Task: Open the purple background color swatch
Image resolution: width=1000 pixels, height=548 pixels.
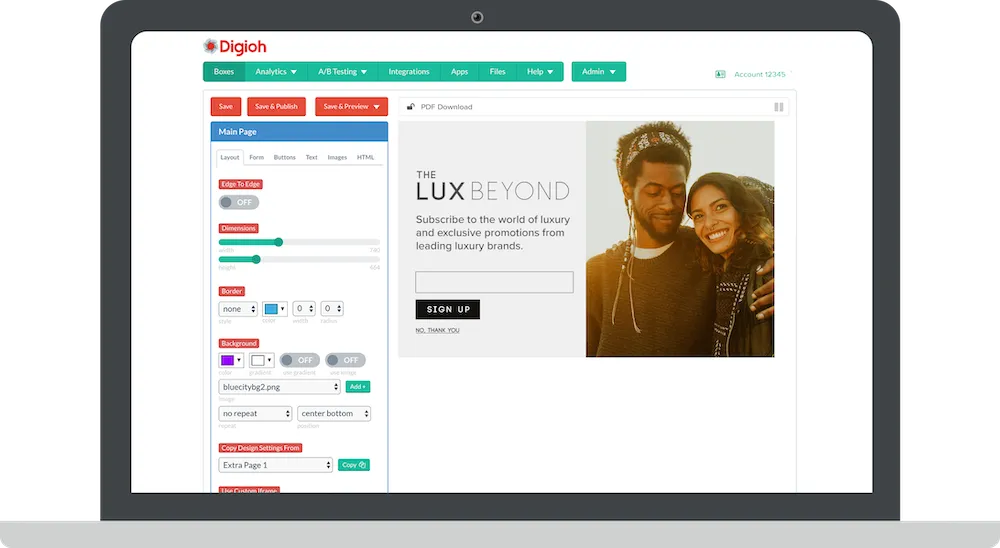Action: 231,360
